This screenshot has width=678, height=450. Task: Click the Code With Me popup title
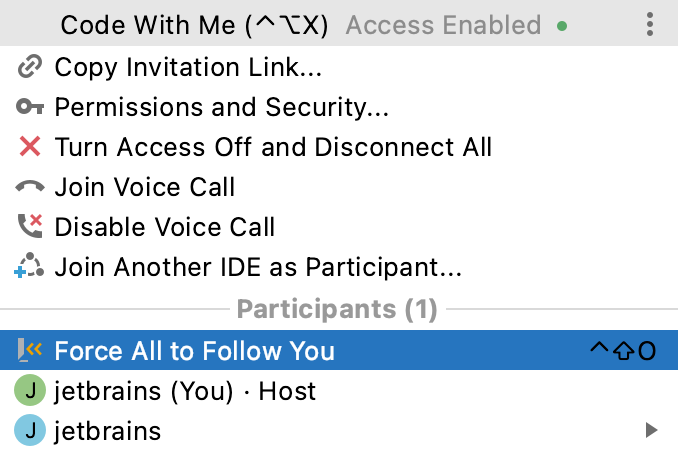coord(194,25)
